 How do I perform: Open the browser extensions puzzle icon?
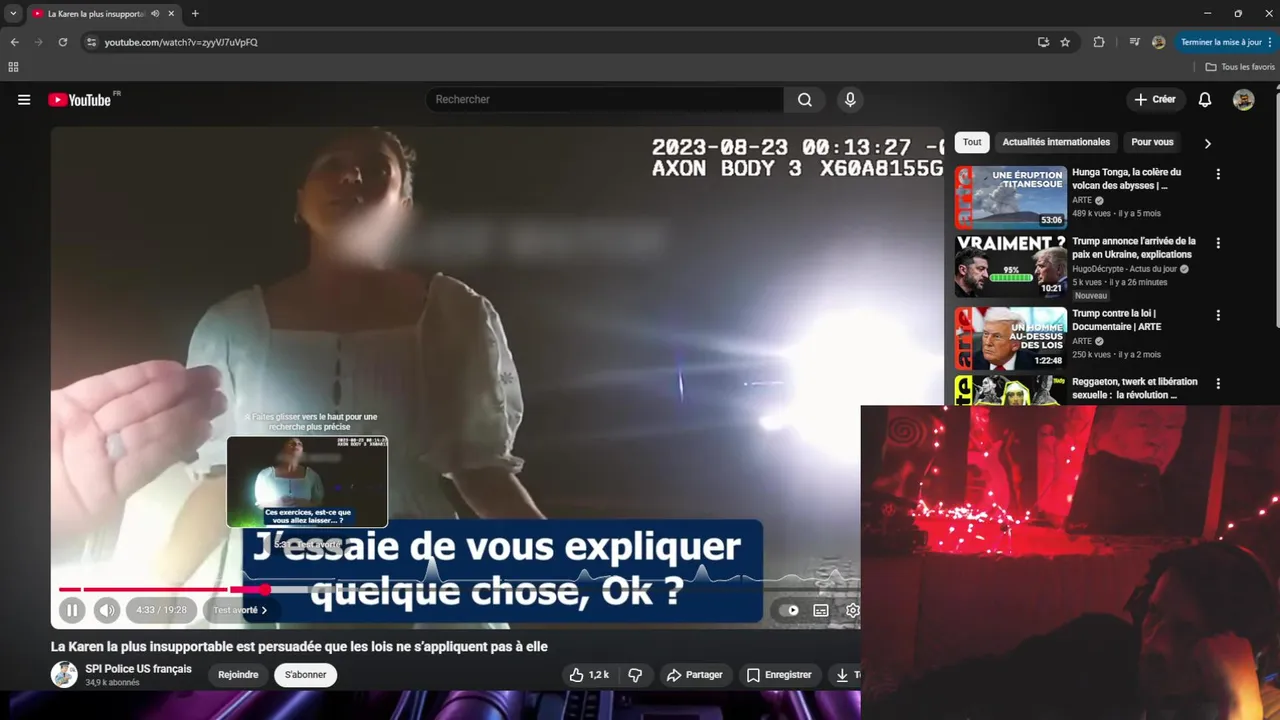1099,42
